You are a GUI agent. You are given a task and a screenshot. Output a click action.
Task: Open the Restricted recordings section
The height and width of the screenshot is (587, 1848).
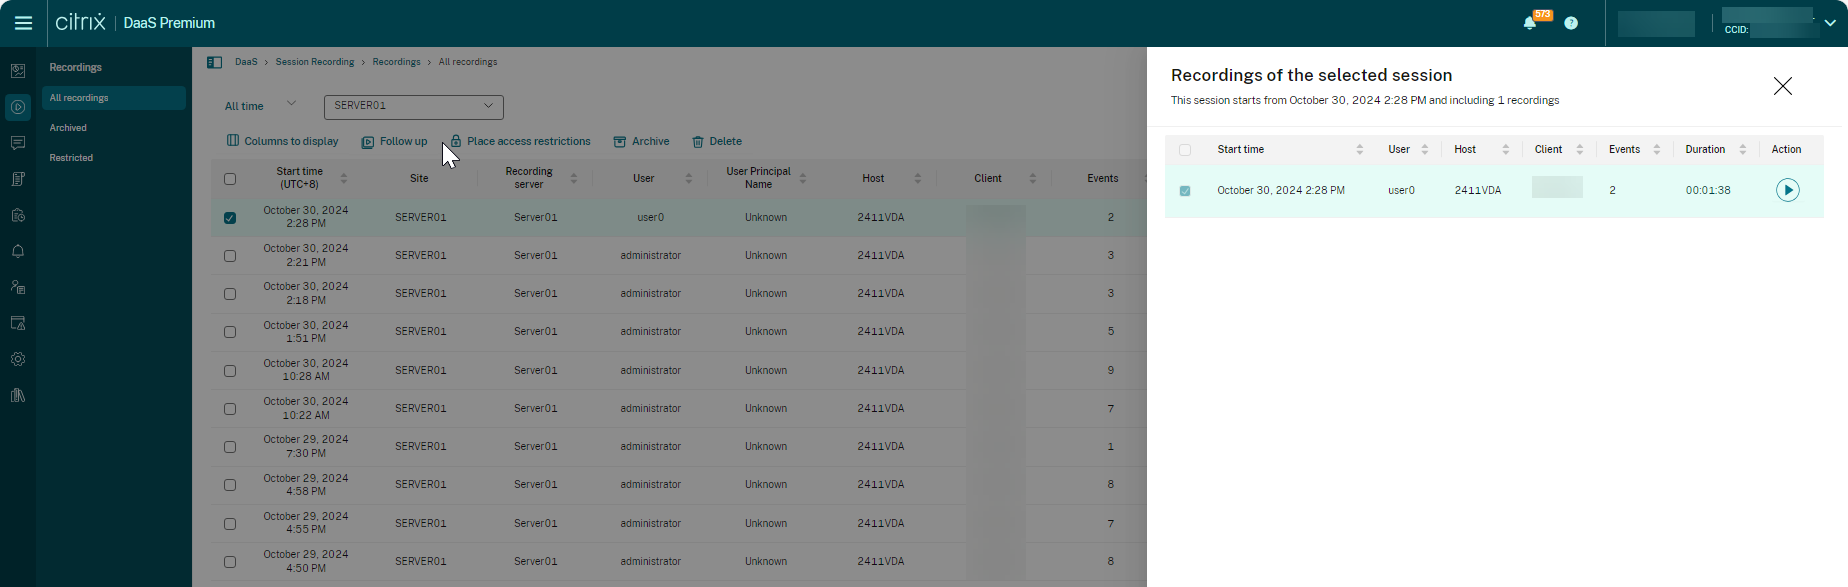71,158
